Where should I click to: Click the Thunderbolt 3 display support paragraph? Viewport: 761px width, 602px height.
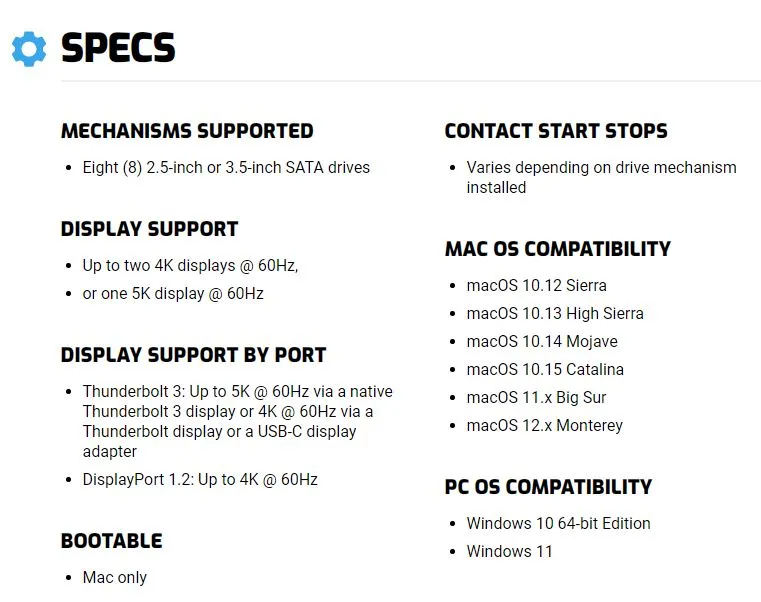tap(238, 421)
